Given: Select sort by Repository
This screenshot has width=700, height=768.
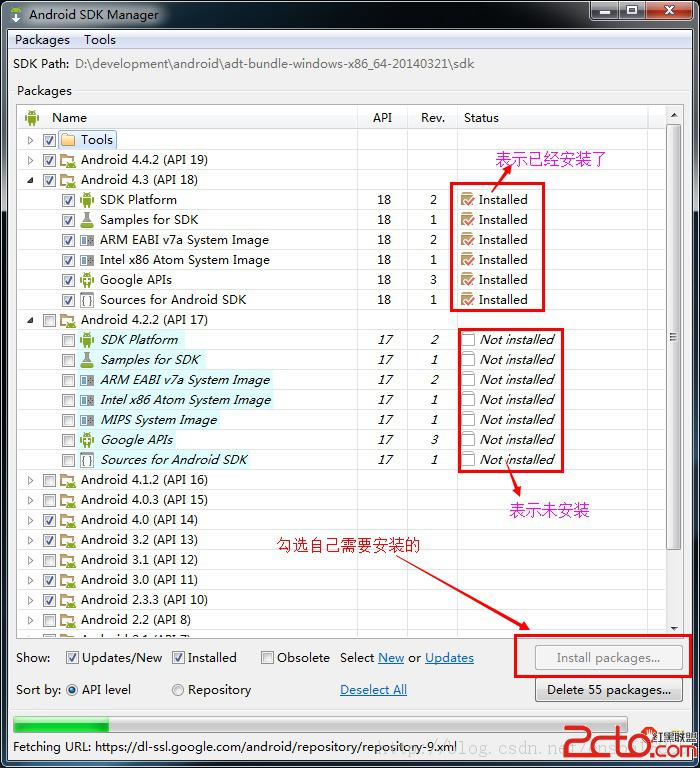Looking at the screenshot, I should coord(178,690).
